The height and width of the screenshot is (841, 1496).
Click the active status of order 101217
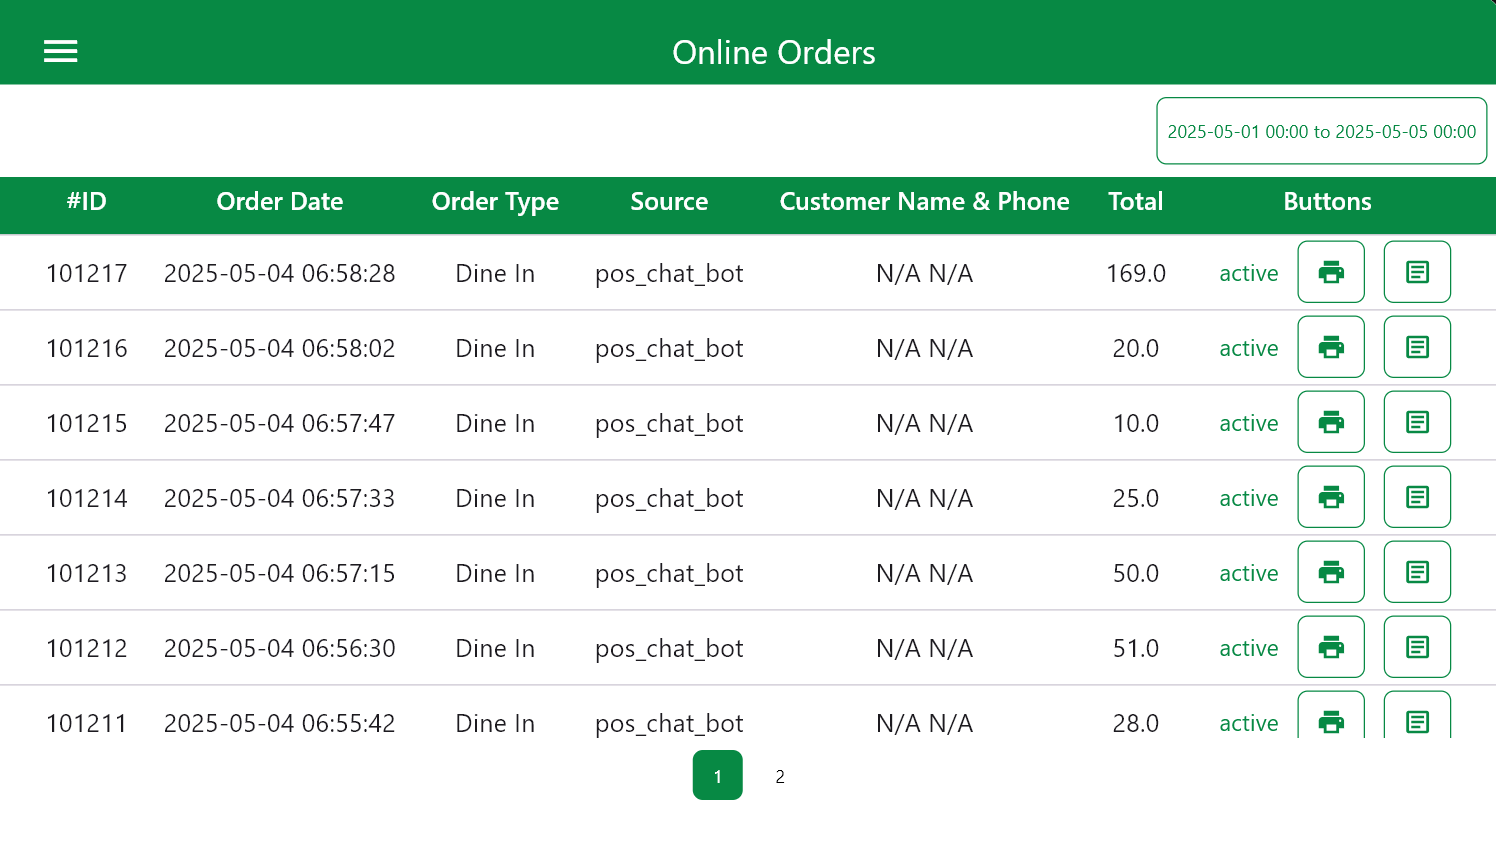point(1248,272)
